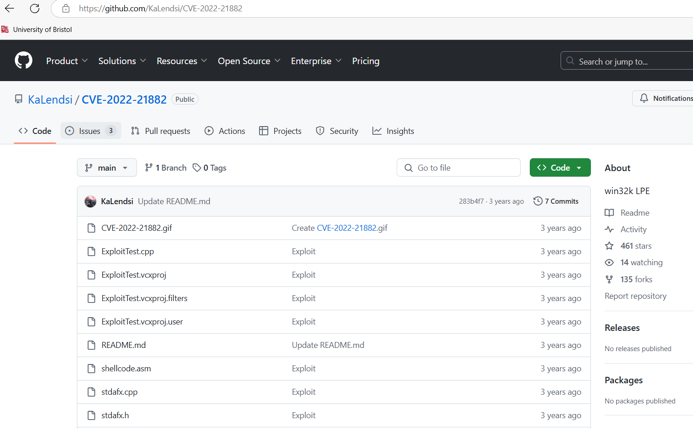693x429 pixels.
Task: Click the eye icon beside 14 watching
Action: click(609, 262)
